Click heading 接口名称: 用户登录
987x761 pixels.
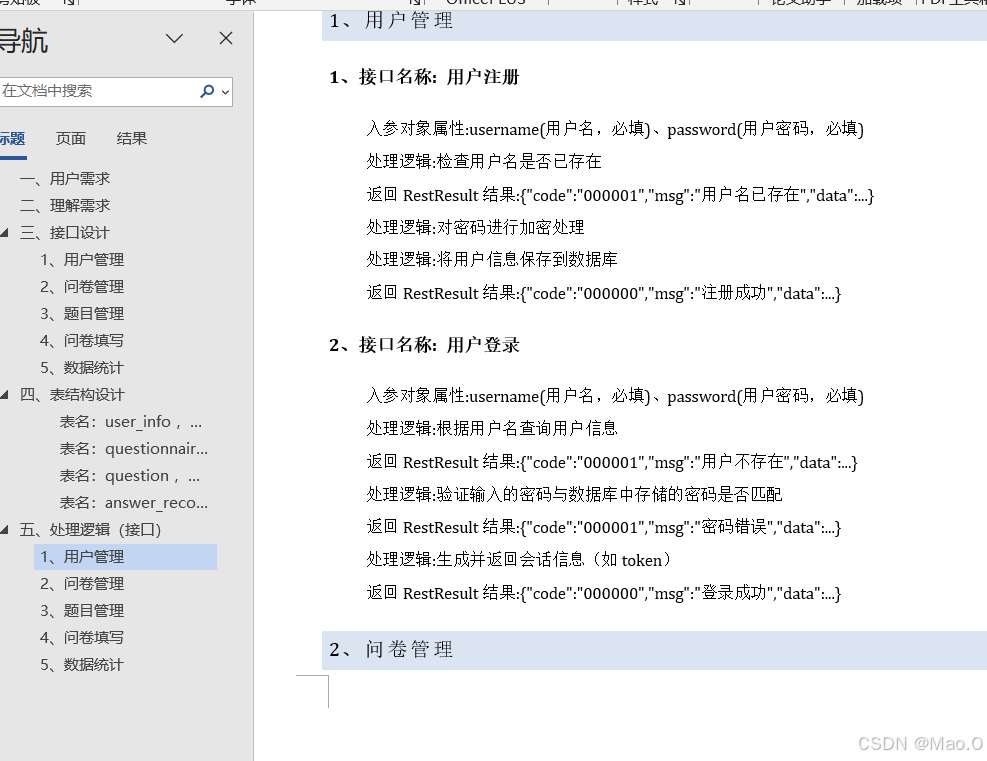(x=424, y=345)
